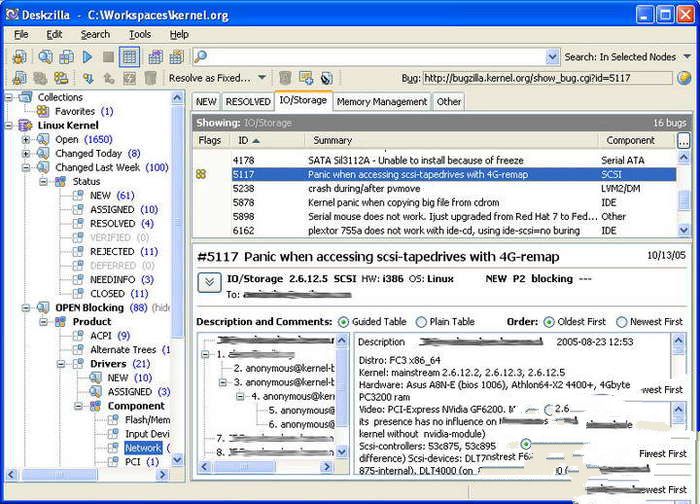Click the yellow note with plus icon
The height and width of the screenshot is (504, 700).
coord(306,78)
